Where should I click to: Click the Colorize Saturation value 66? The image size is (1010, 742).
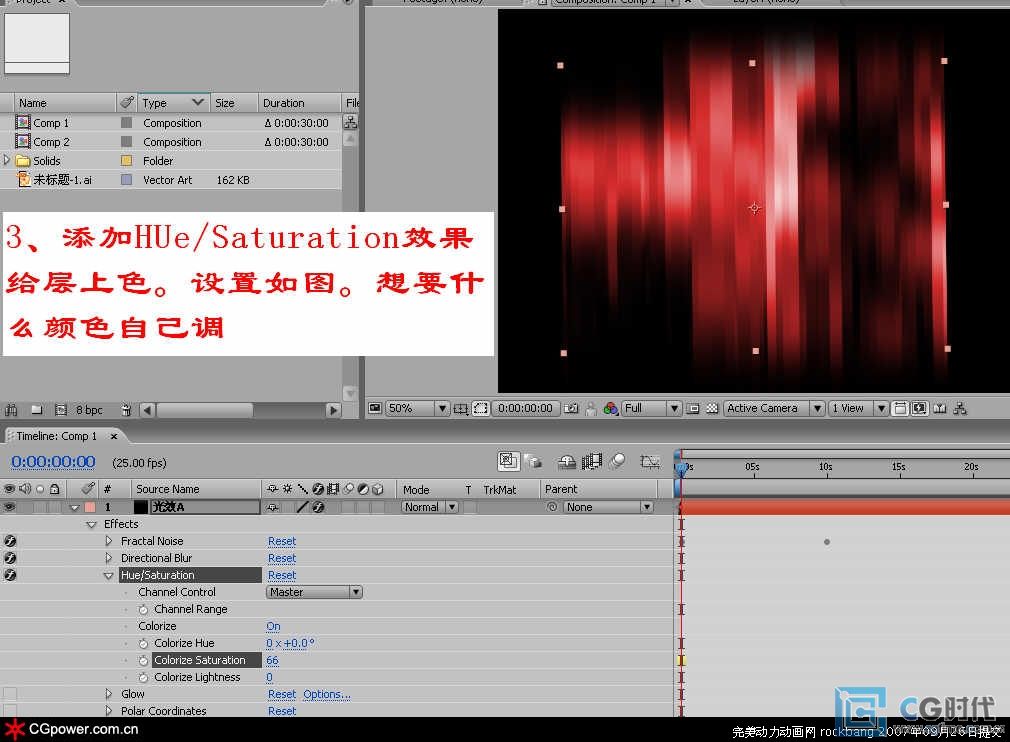(272, 660)
